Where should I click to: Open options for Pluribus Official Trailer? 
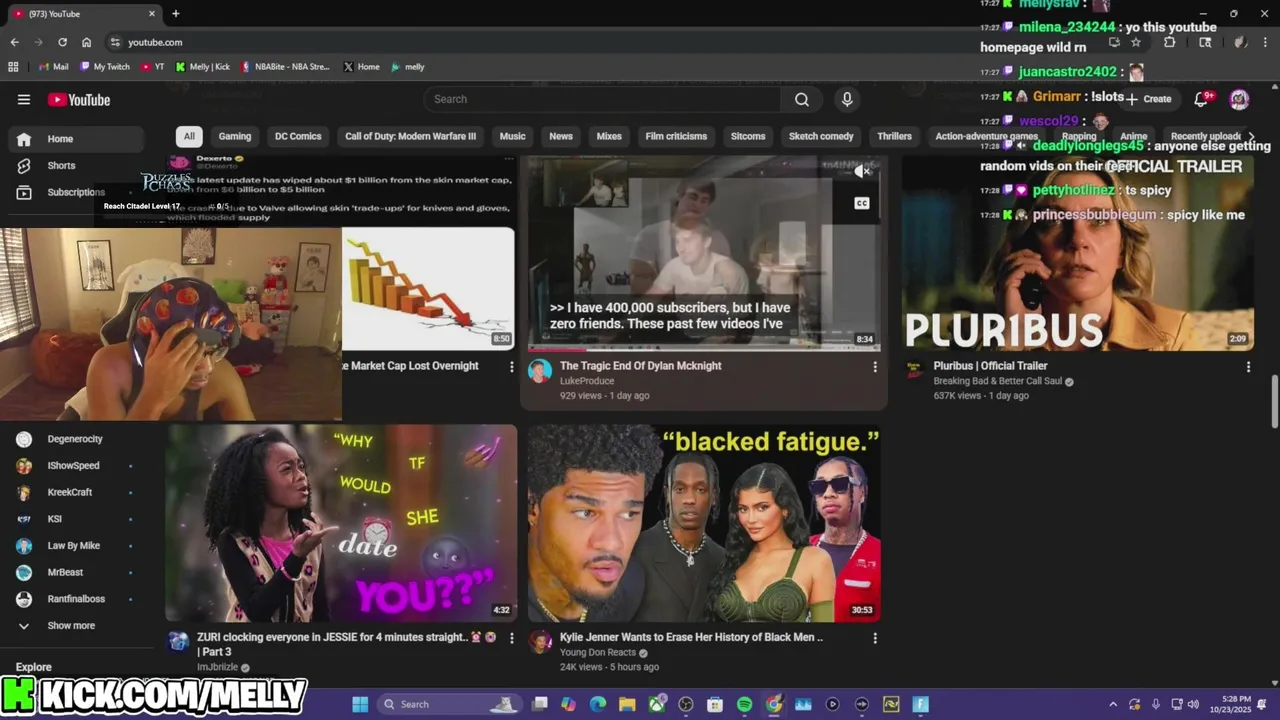[1248, 367]
